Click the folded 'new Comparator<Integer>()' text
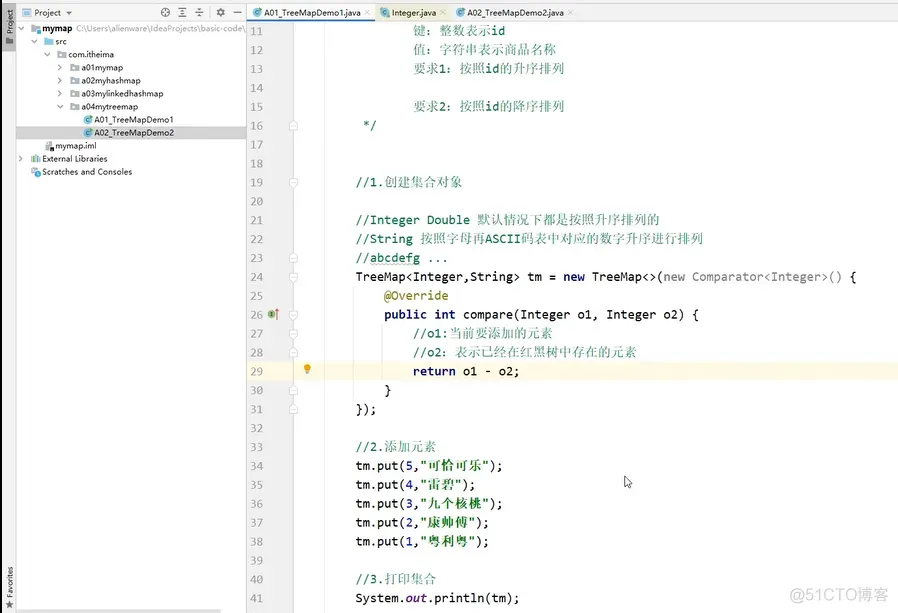This screenshot has width=898, height=613. coord(753,277)
